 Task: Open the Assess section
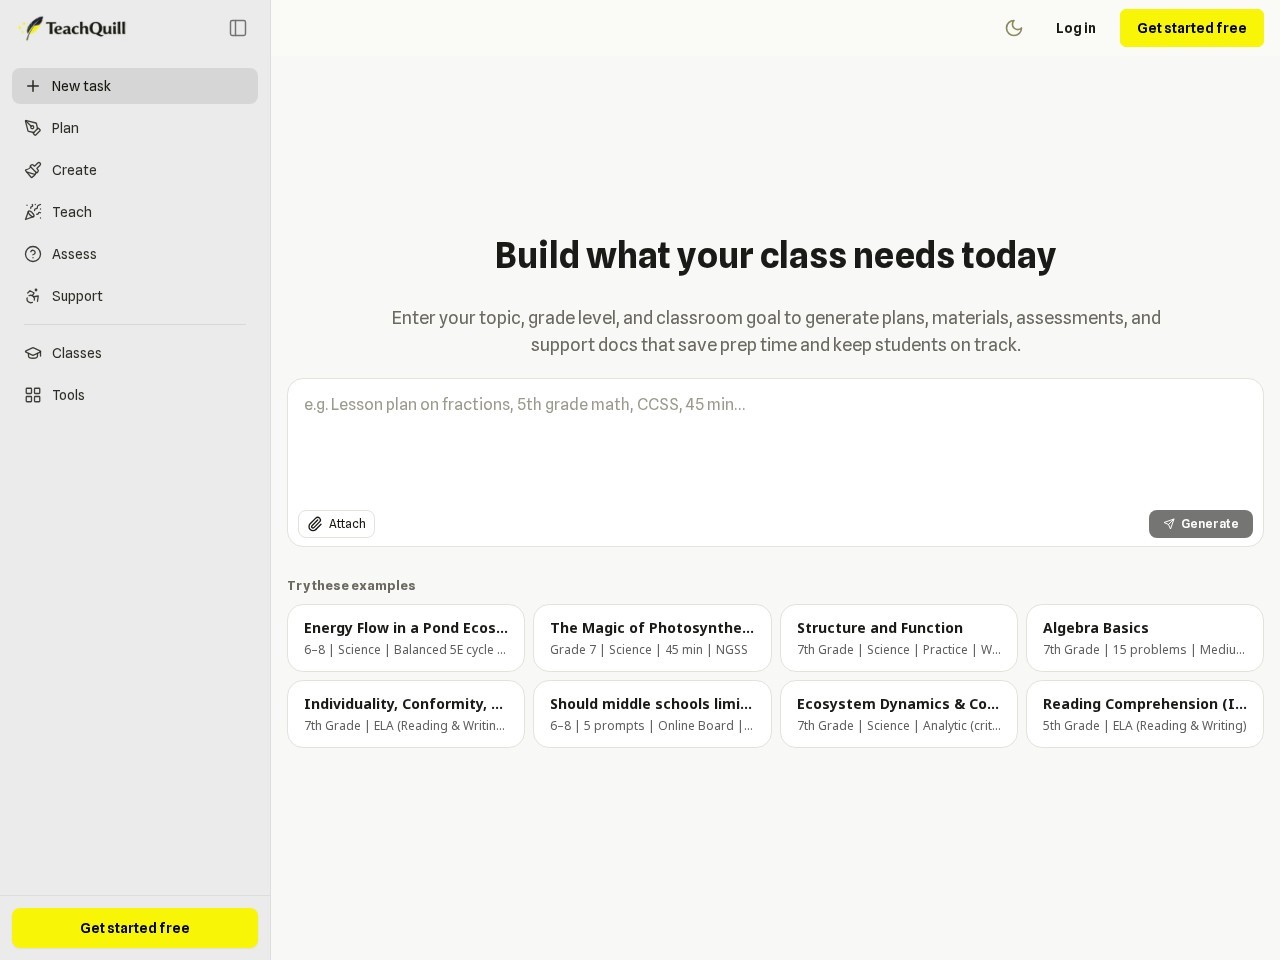tap(135, 254)
